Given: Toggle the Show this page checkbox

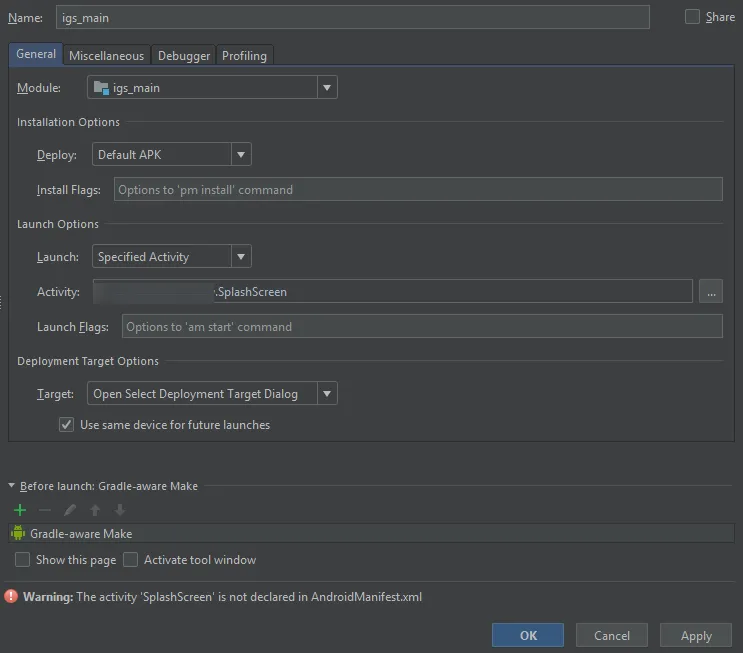Looking at the screenshot, I should click(23, 560).
